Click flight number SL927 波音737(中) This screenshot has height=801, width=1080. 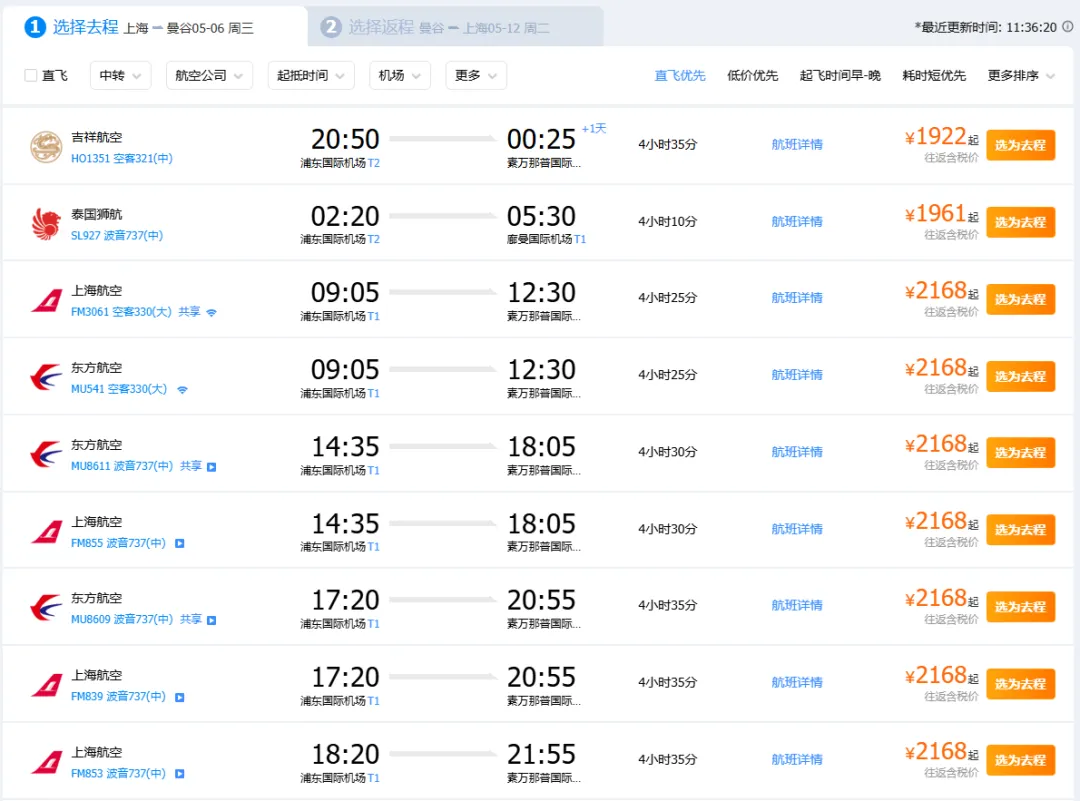pos(117,236)
